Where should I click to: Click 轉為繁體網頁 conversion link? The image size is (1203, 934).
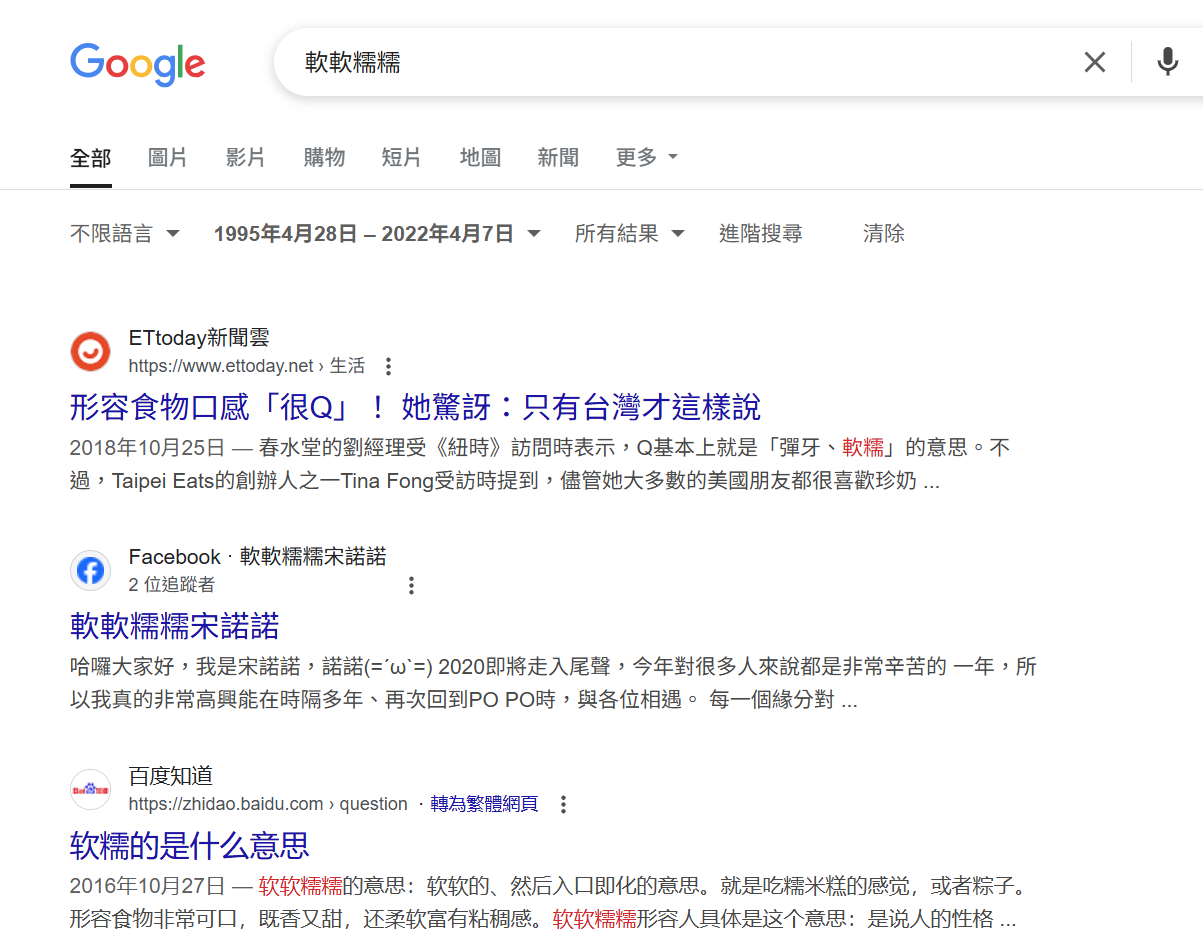click(x=484, y=804)
